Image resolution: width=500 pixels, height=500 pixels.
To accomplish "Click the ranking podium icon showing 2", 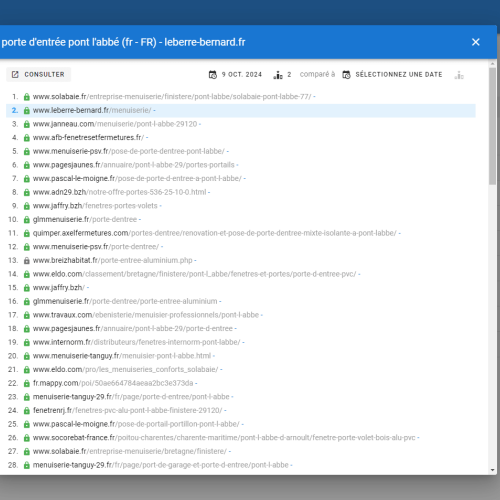I will [278, 75].
